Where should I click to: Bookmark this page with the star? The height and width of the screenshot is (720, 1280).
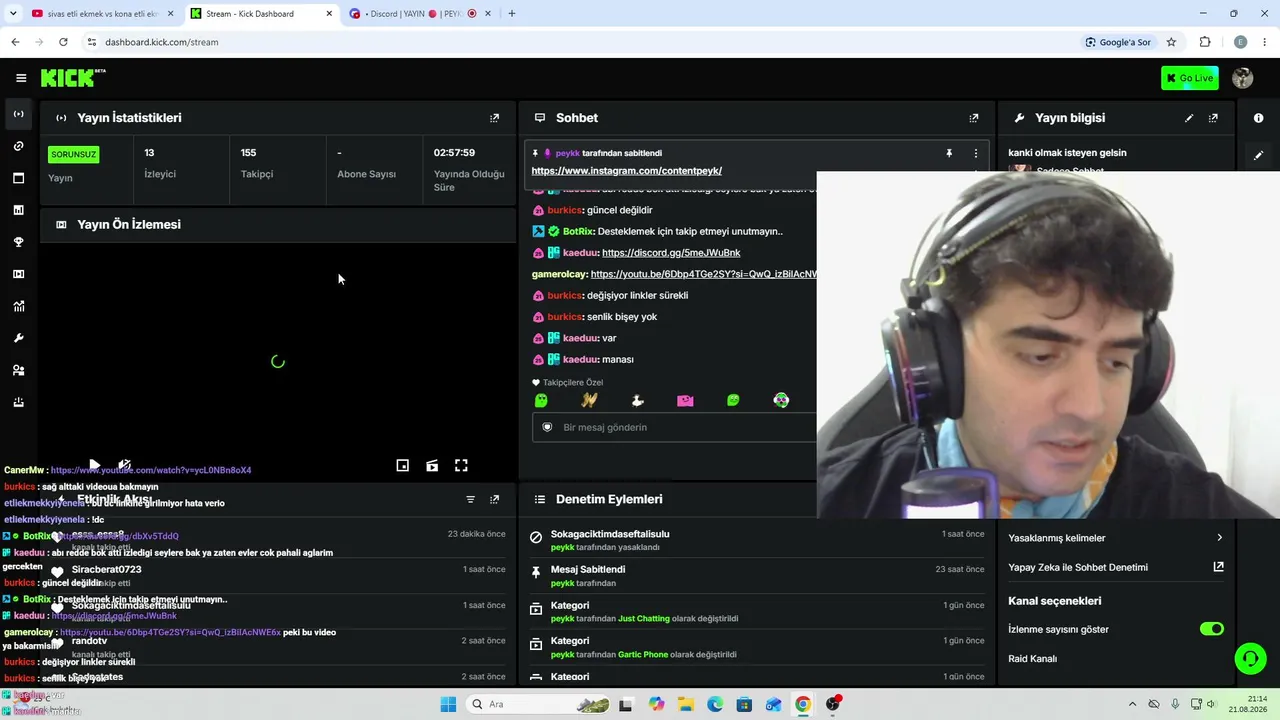pos(1171,42)
